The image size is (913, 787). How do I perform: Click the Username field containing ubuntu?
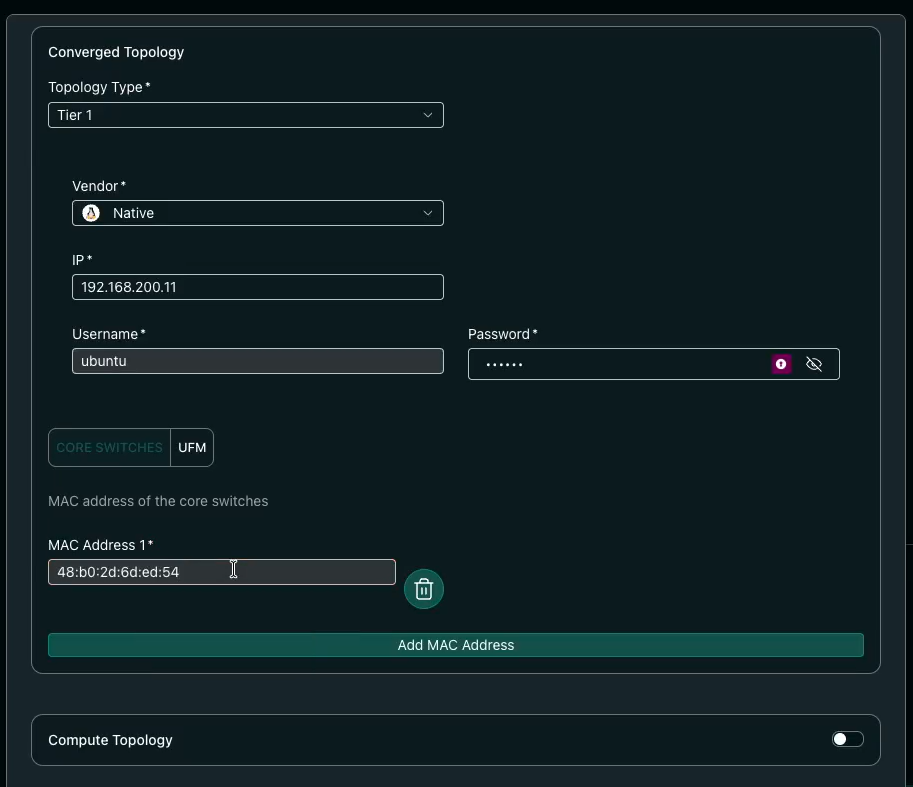[x=257, y=361]
